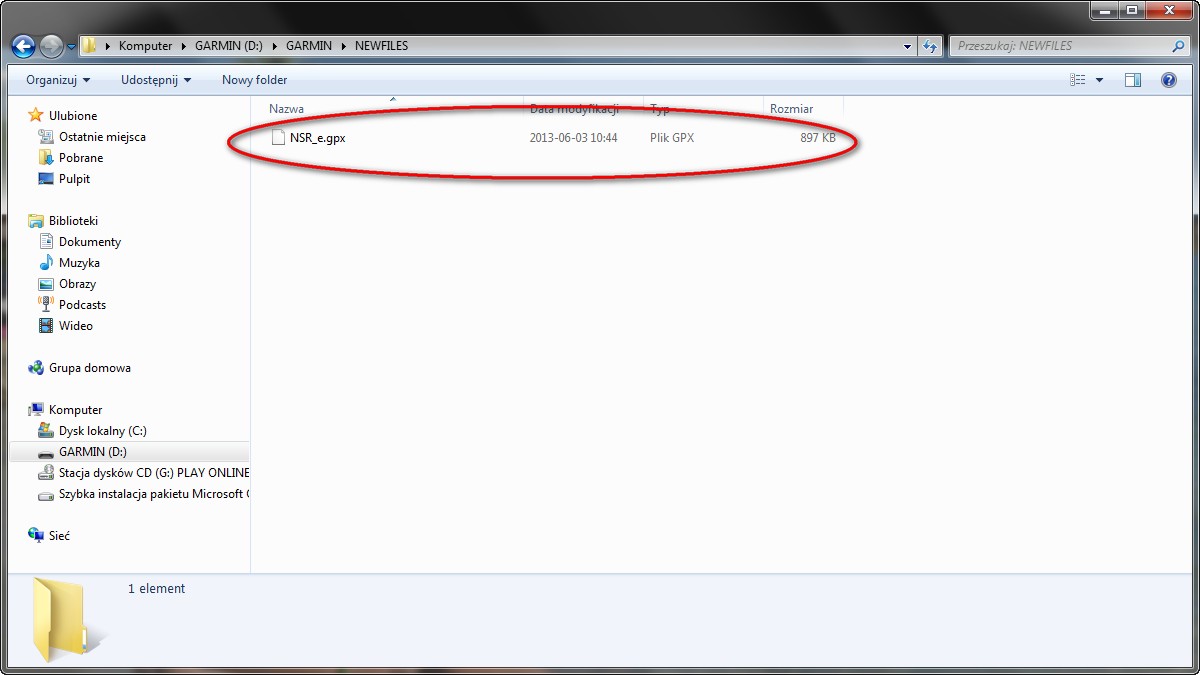Select Komputer in the navigation pane
1200x675 pixels.
pos(76,410)
